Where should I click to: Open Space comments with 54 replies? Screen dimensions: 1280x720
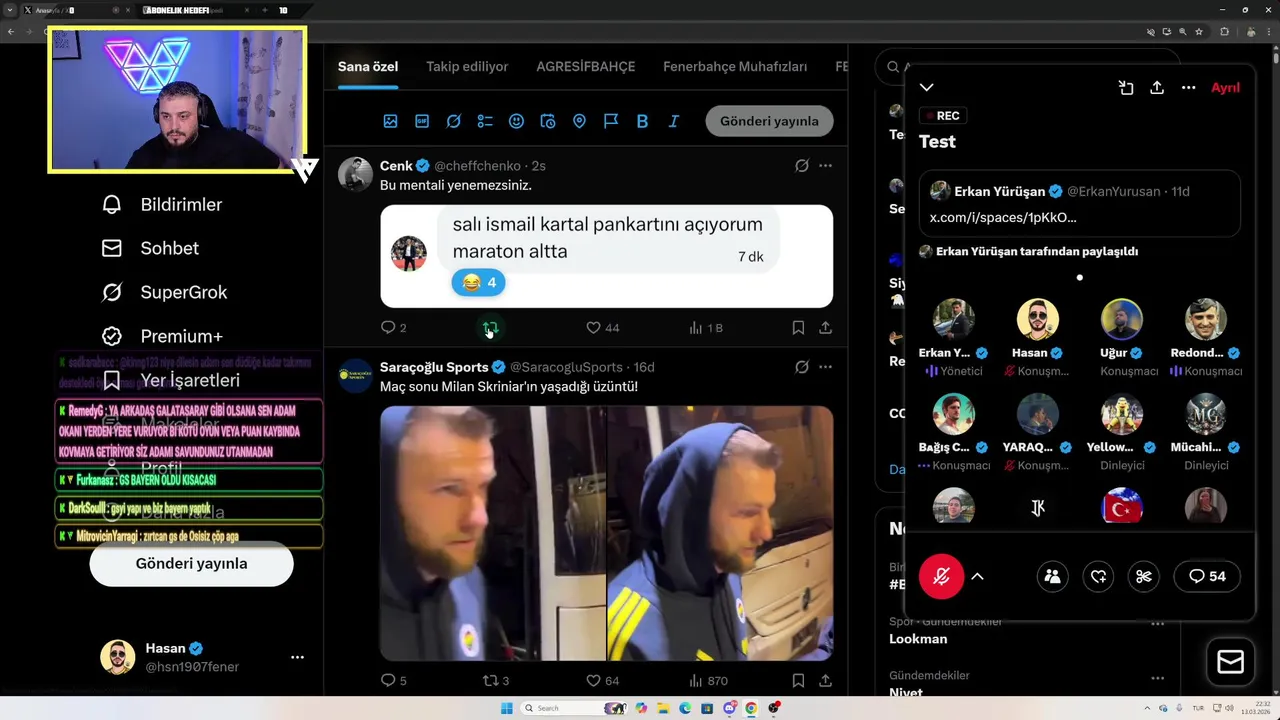(1207, 576)
